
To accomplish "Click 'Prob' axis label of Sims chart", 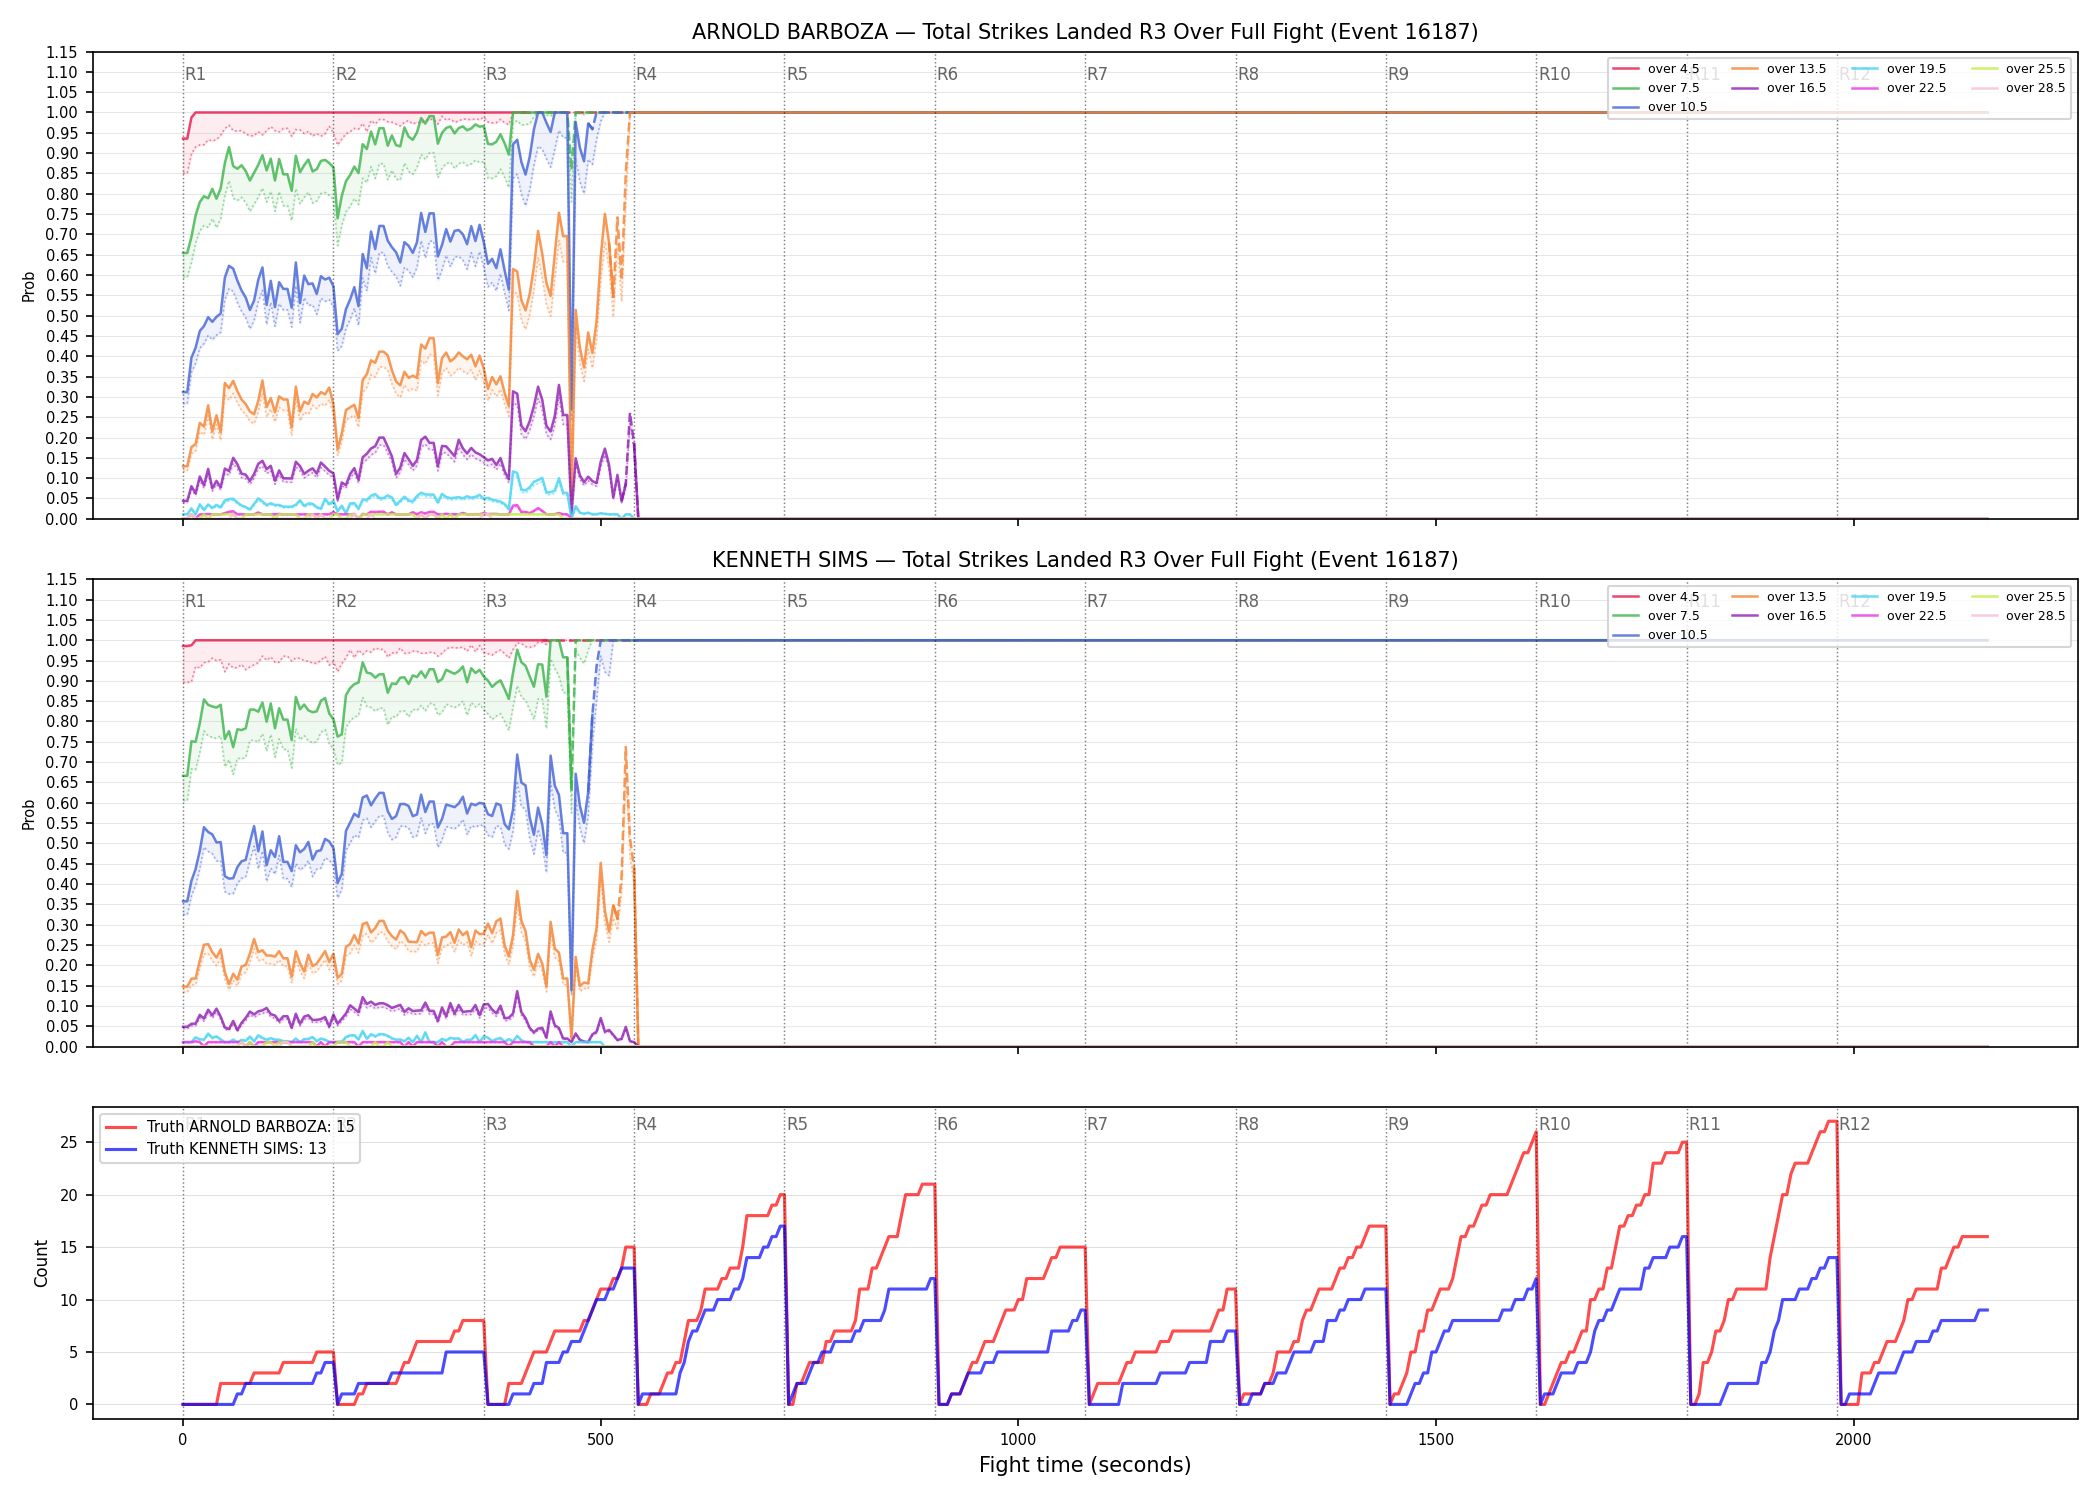I will point(29,814).
